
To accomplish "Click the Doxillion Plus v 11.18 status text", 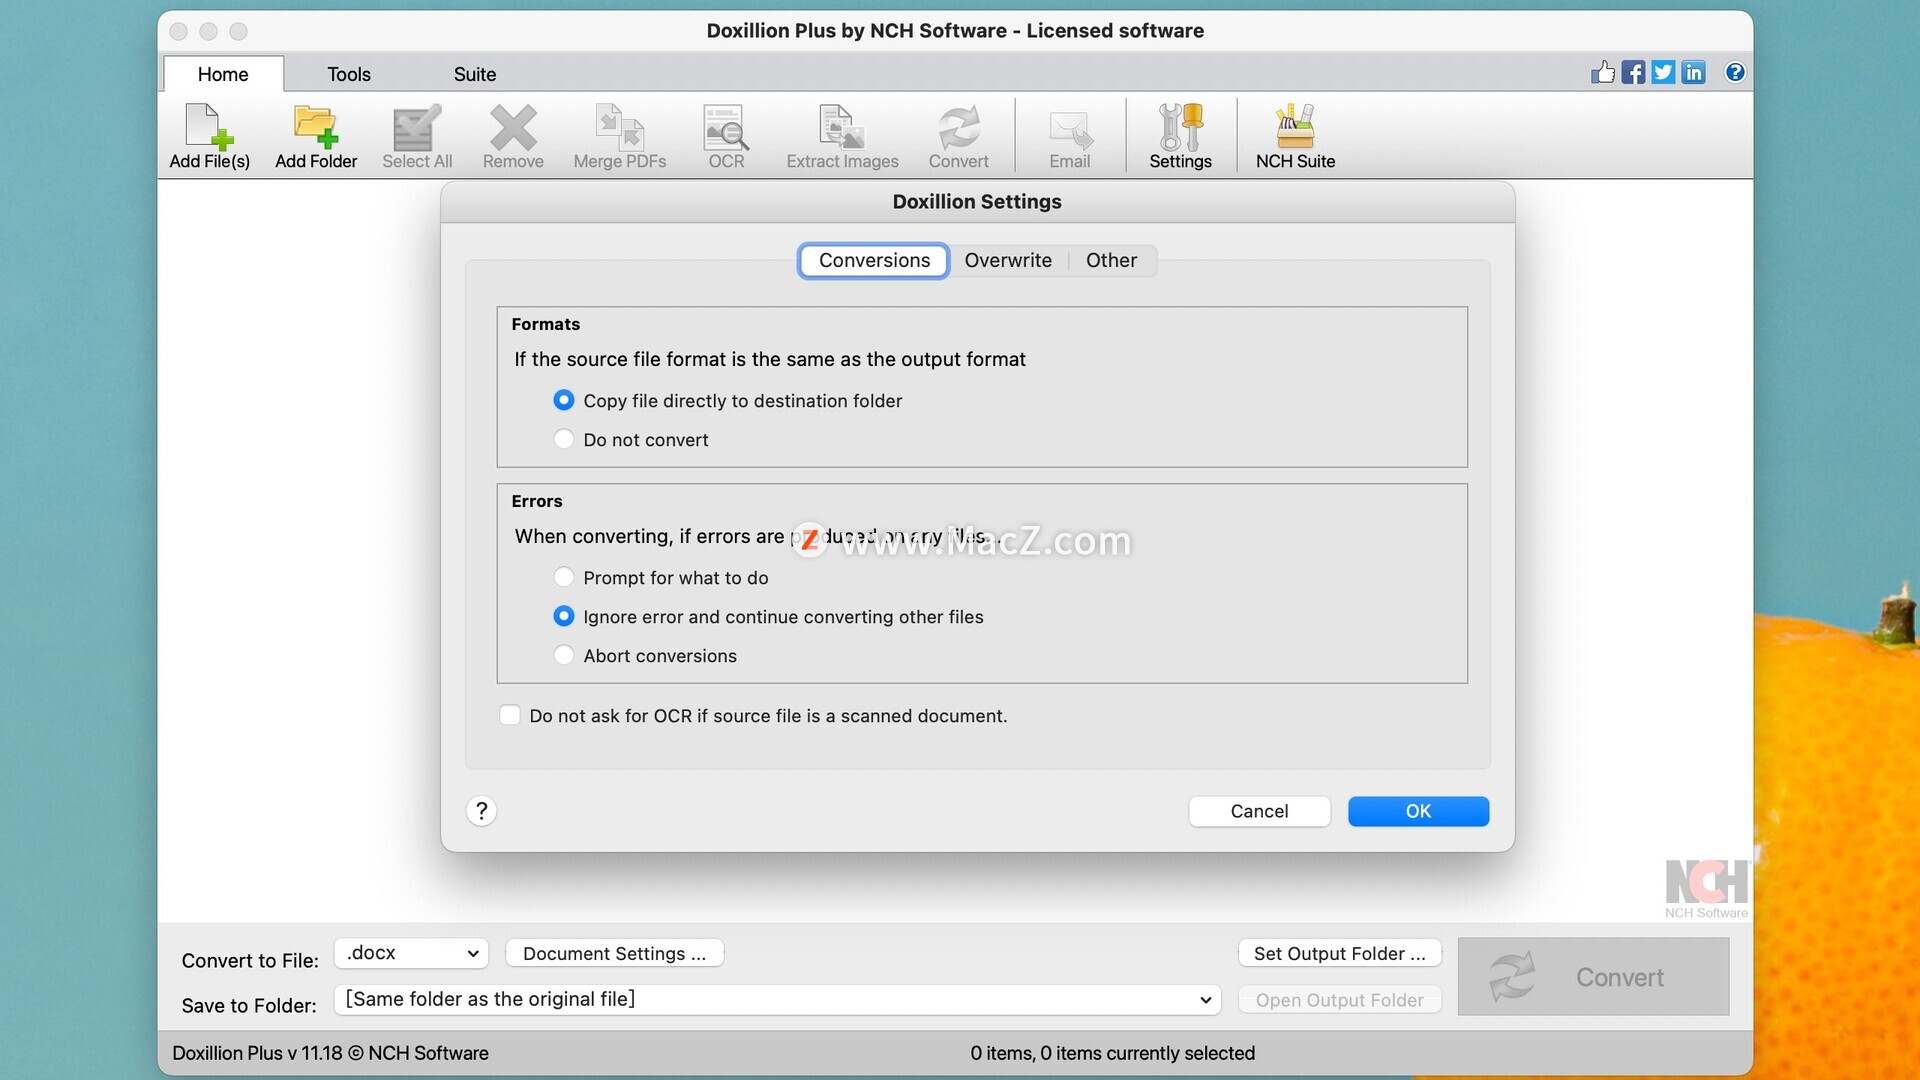I will tap(330, 1053).
